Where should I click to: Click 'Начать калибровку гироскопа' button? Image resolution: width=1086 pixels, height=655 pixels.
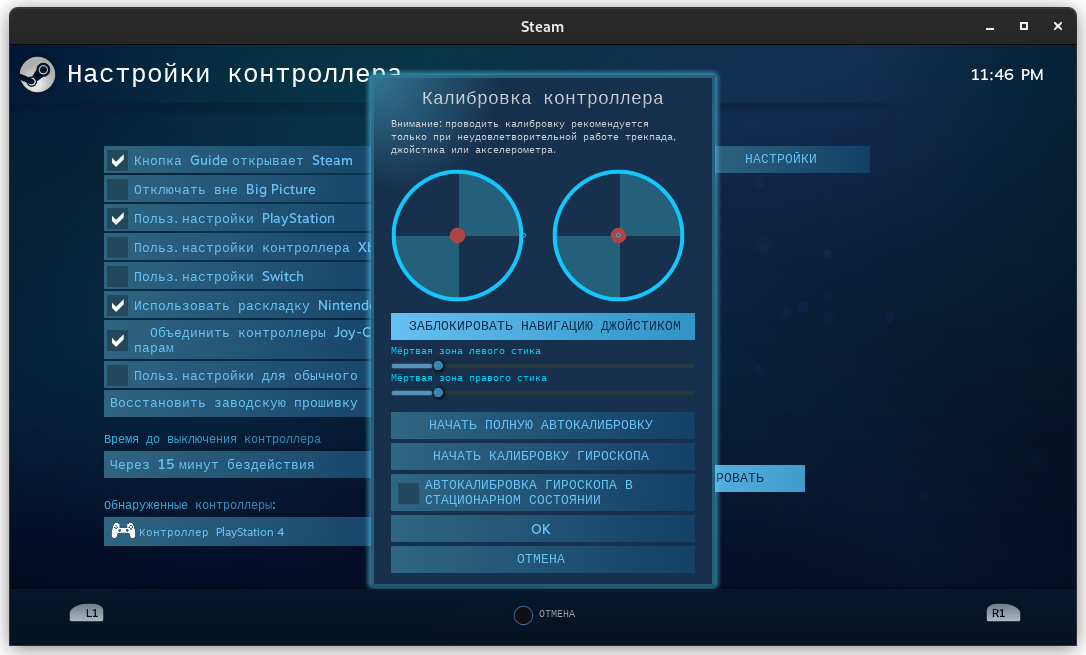coord(542,456)
